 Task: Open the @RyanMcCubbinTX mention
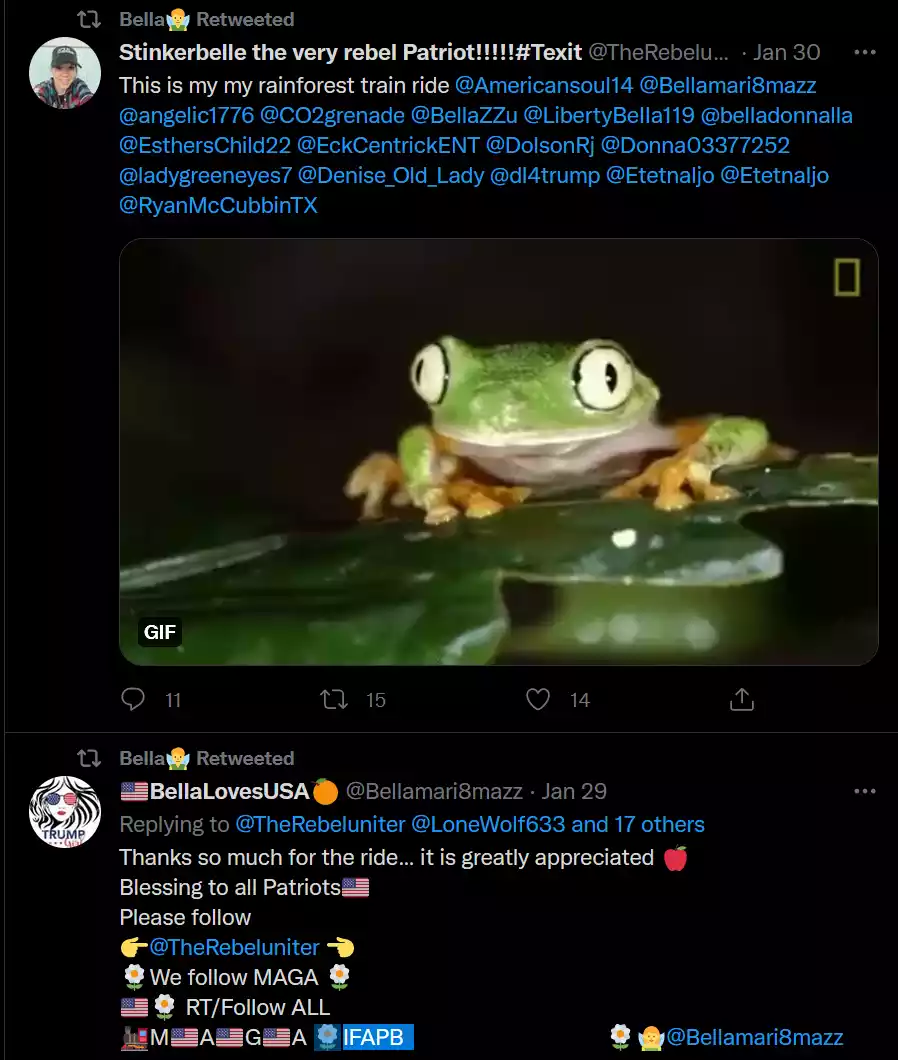(x=218, y=205)
